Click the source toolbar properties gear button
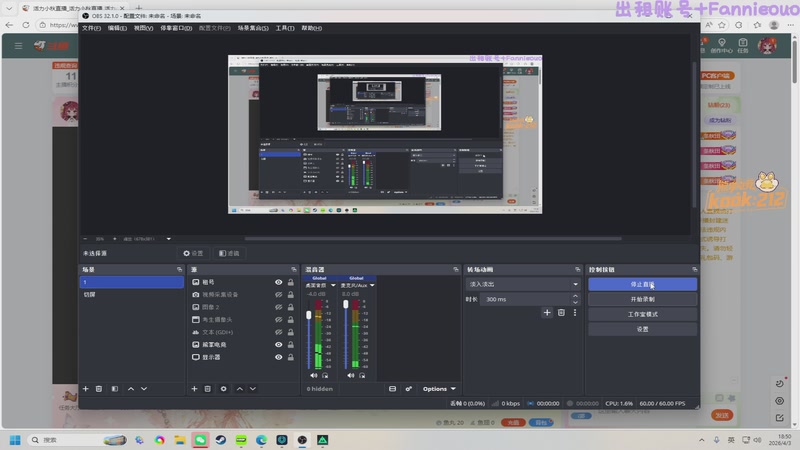The height and width of the screenshot is (450, 800). tap(193, 253)
